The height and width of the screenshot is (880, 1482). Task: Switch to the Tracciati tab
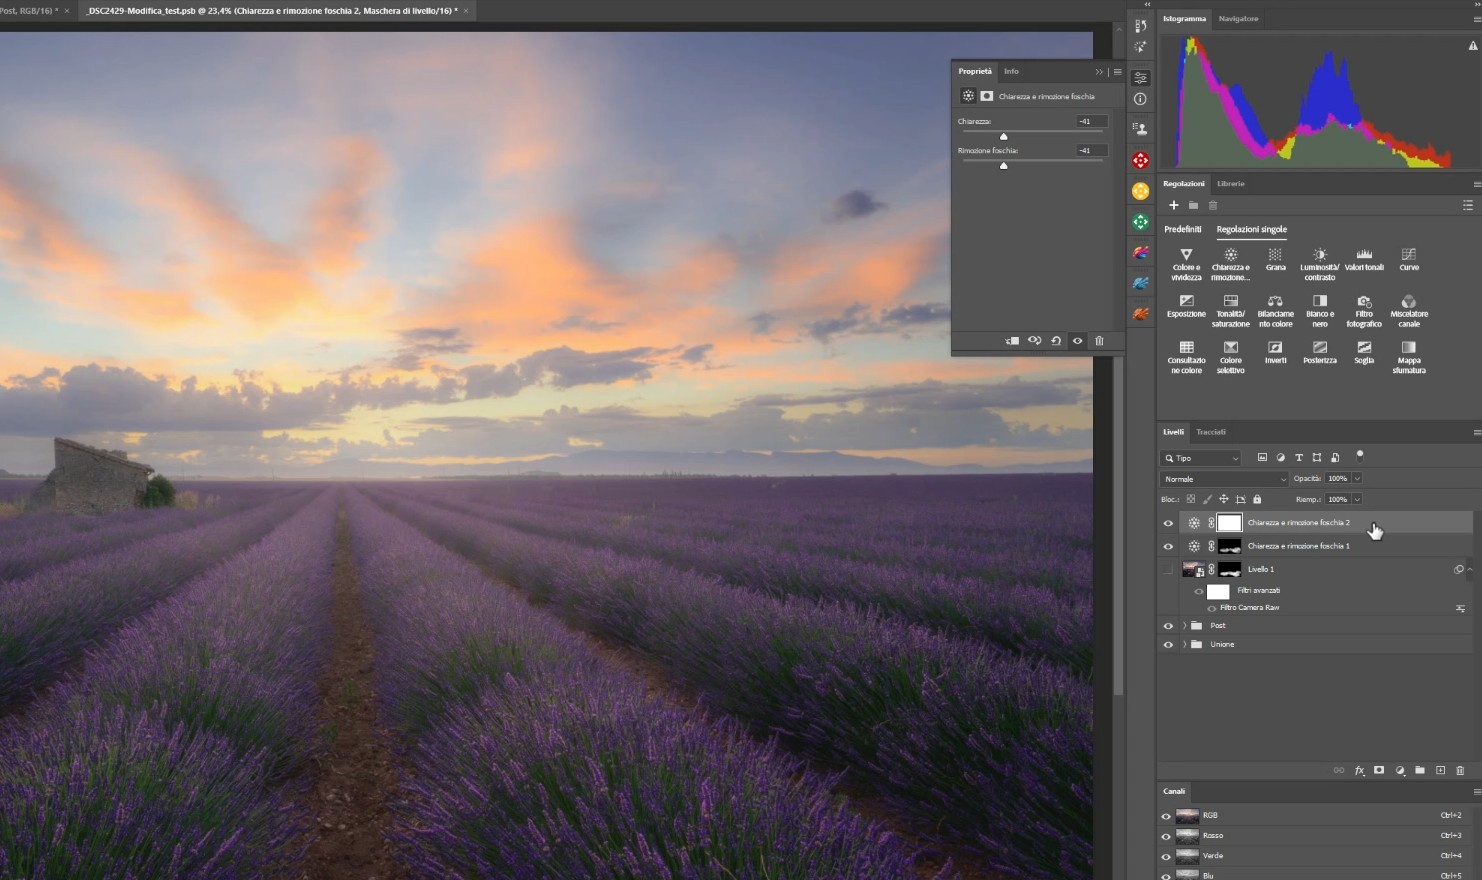[x=1210, y=432]
